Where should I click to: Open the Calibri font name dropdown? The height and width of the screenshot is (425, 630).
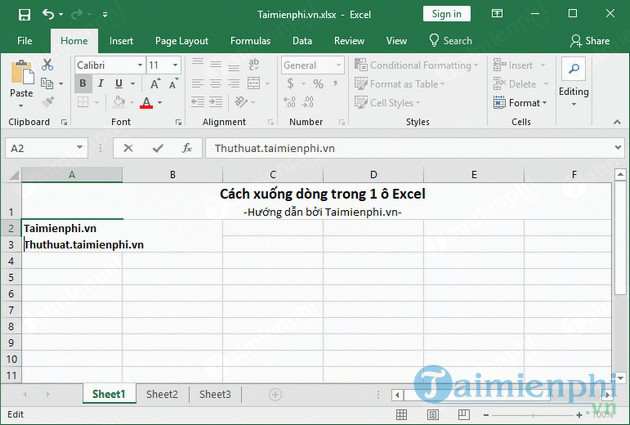click(140, 65)
